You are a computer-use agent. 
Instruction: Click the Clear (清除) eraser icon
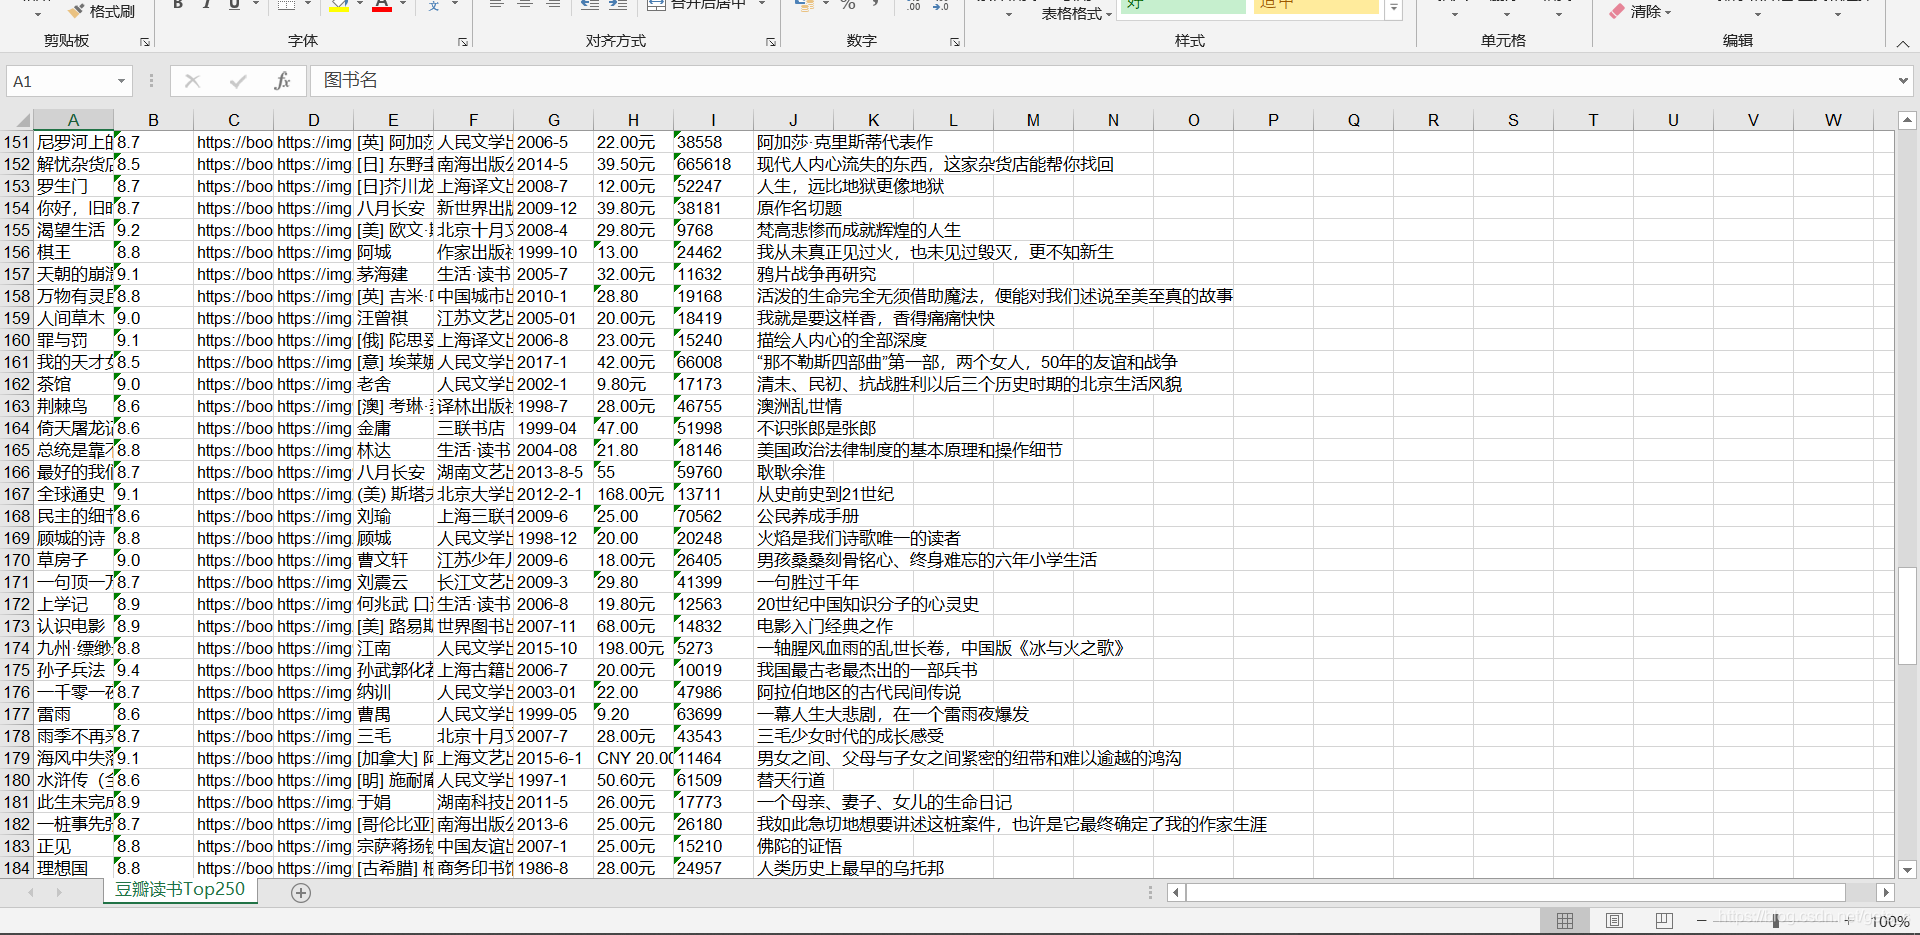1617,11
